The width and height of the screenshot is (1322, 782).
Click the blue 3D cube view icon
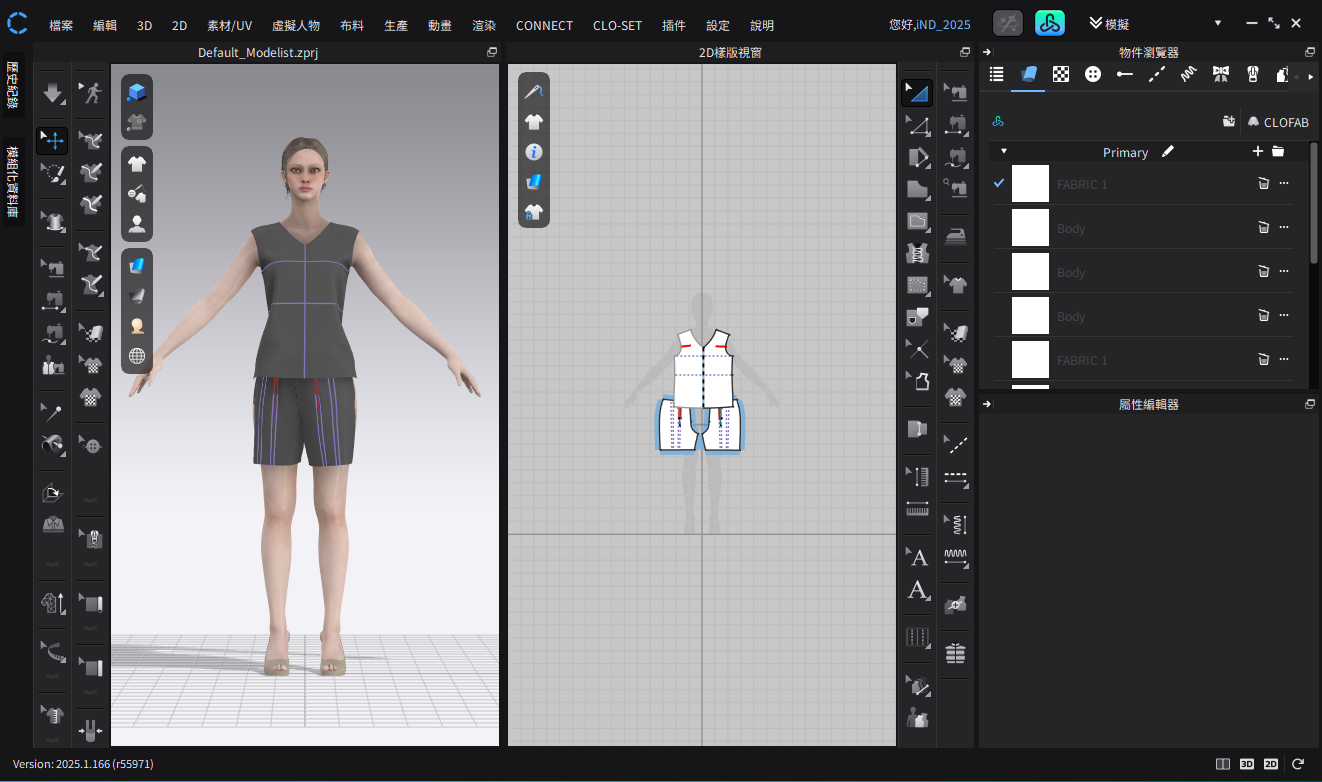[137, 93]
